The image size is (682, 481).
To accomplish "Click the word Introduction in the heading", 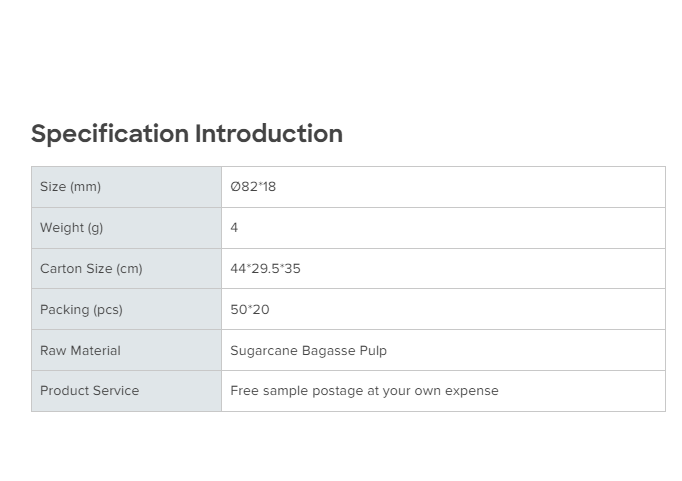I will coord(268,134).
